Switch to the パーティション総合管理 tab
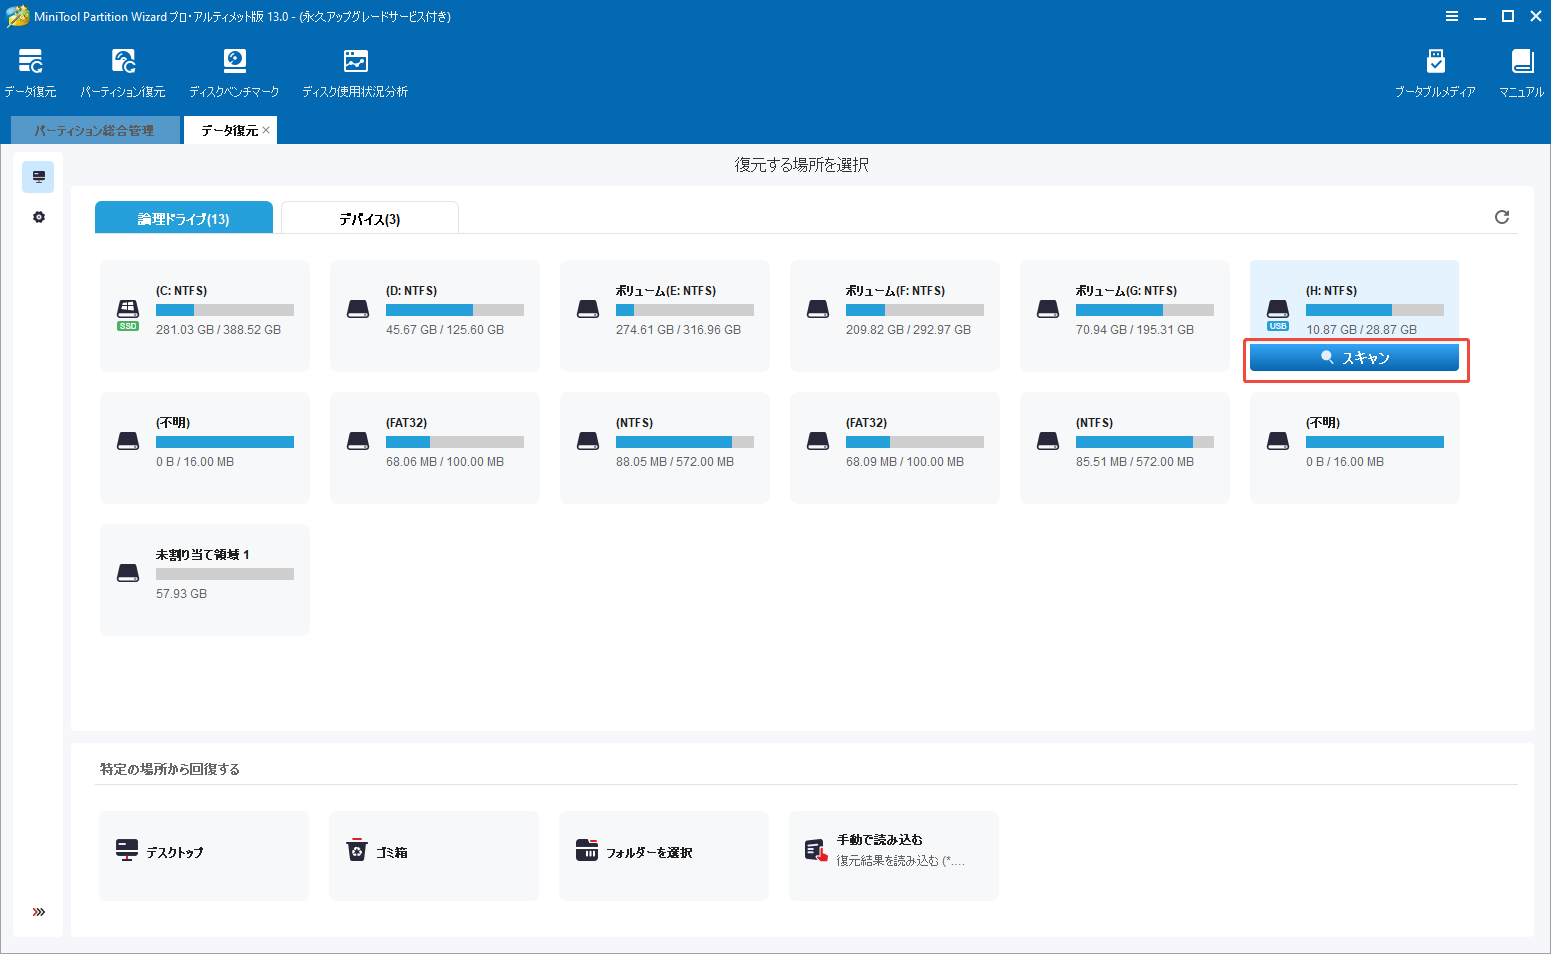The width and height of the screenshot is (1551, 954). [x=95, y=129]
